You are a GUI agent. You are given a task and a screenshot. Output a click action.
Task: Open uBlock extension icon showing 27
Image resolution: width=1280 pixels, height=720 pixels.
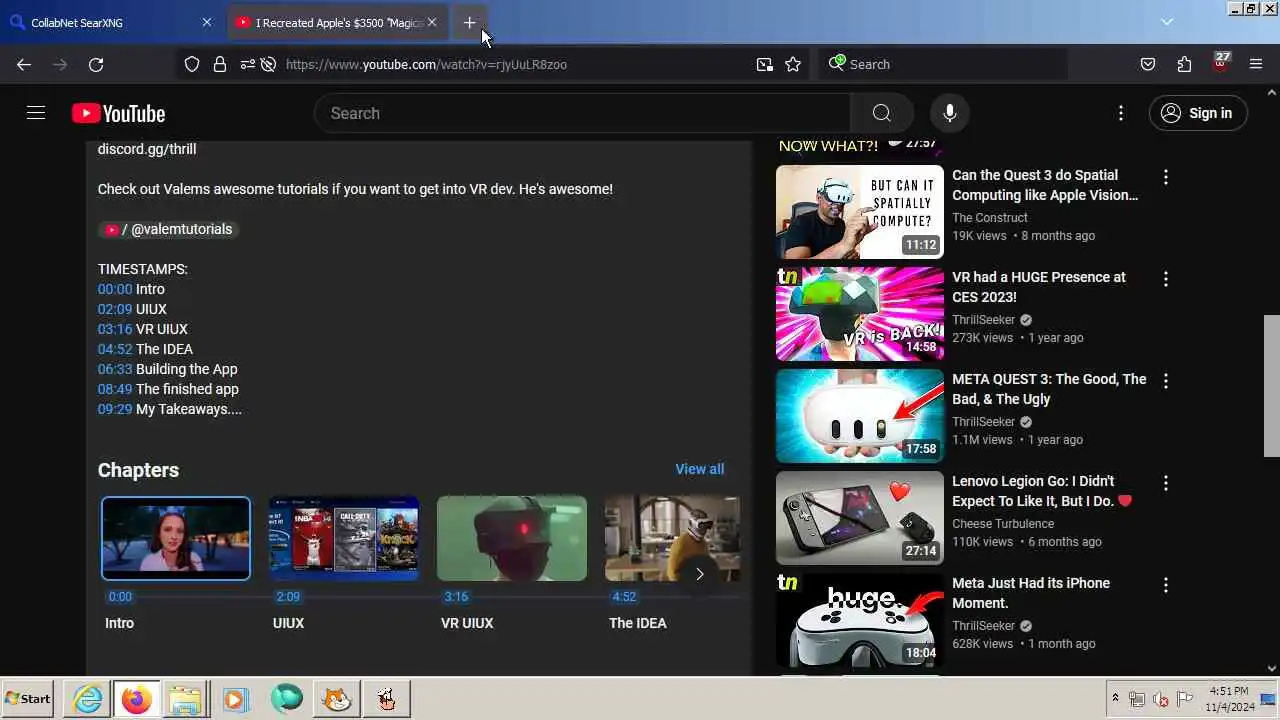tap(1220, 63)
